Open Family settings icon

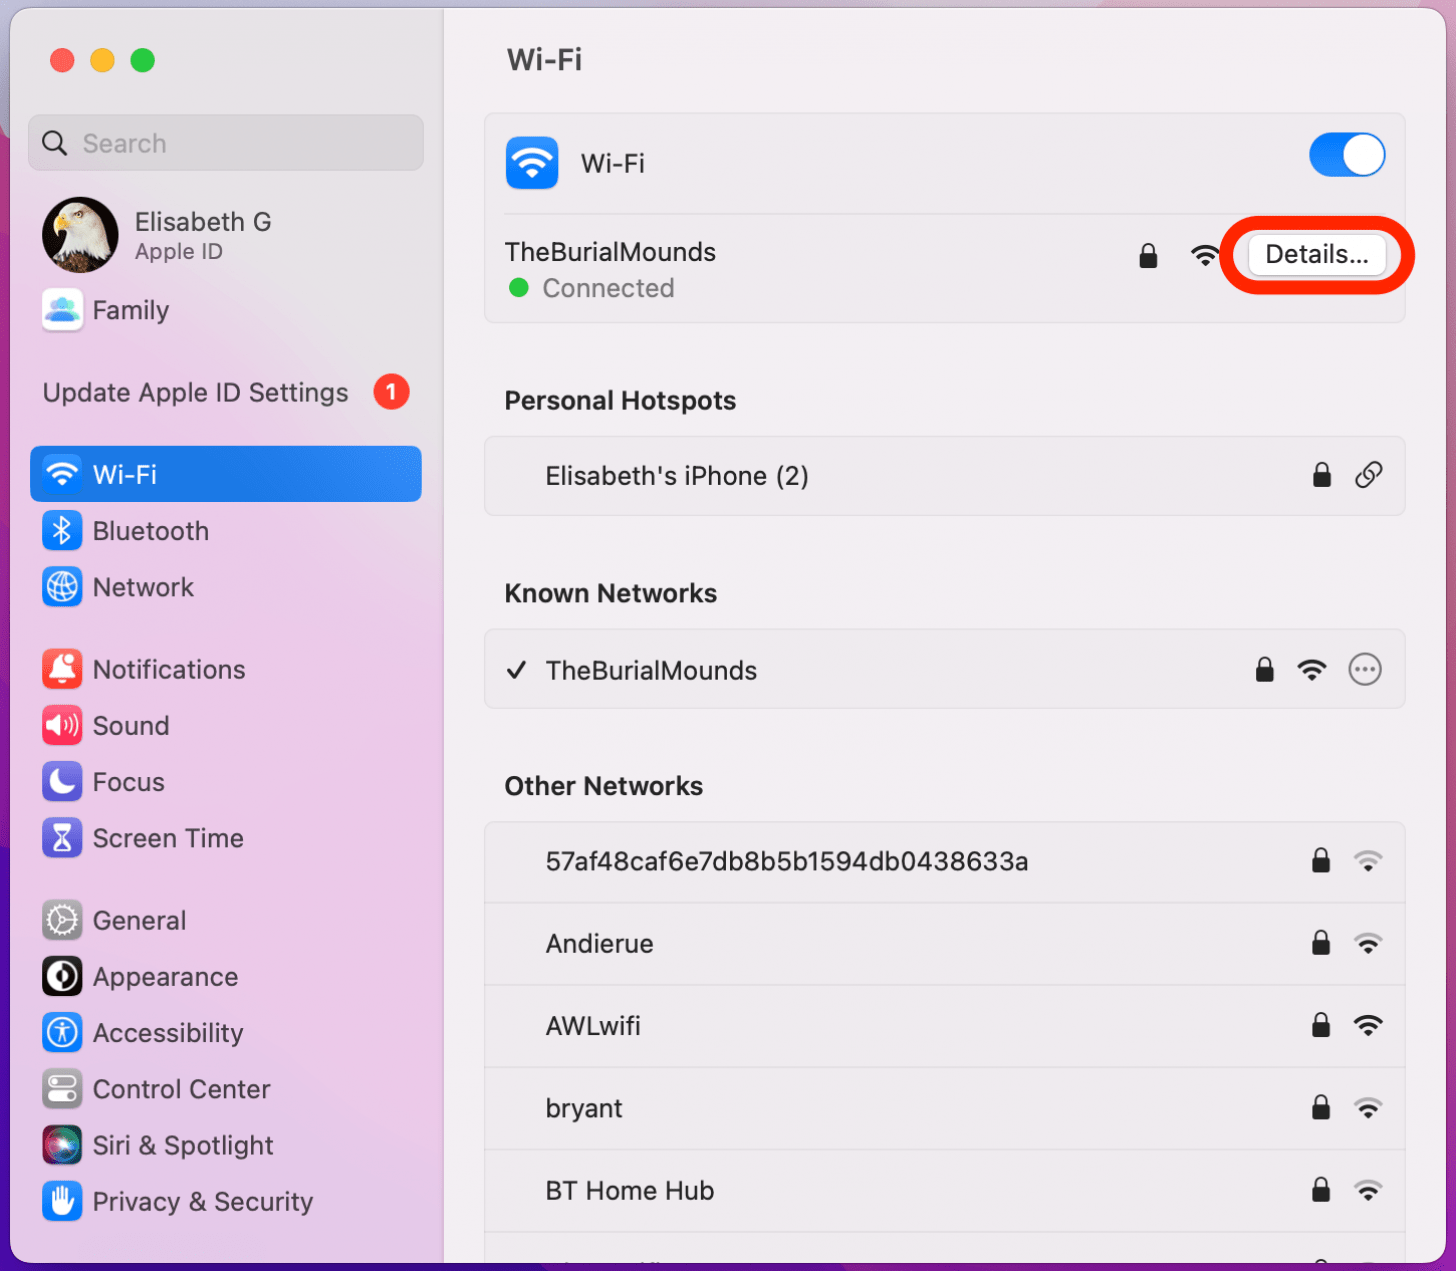[x=62, y=310]
